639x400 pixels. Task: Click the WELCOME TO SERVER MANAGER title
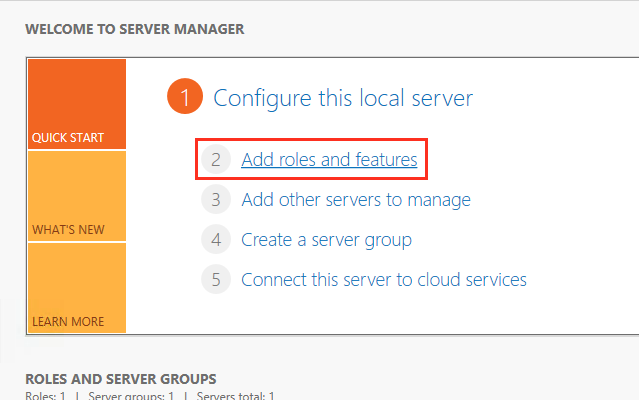[x=135, y=29]
